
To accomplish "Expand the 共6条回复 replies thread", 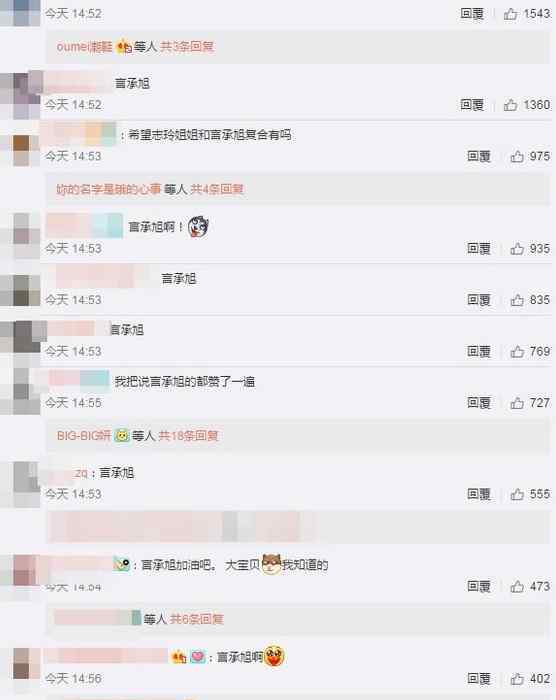I will tap(196, 619).
